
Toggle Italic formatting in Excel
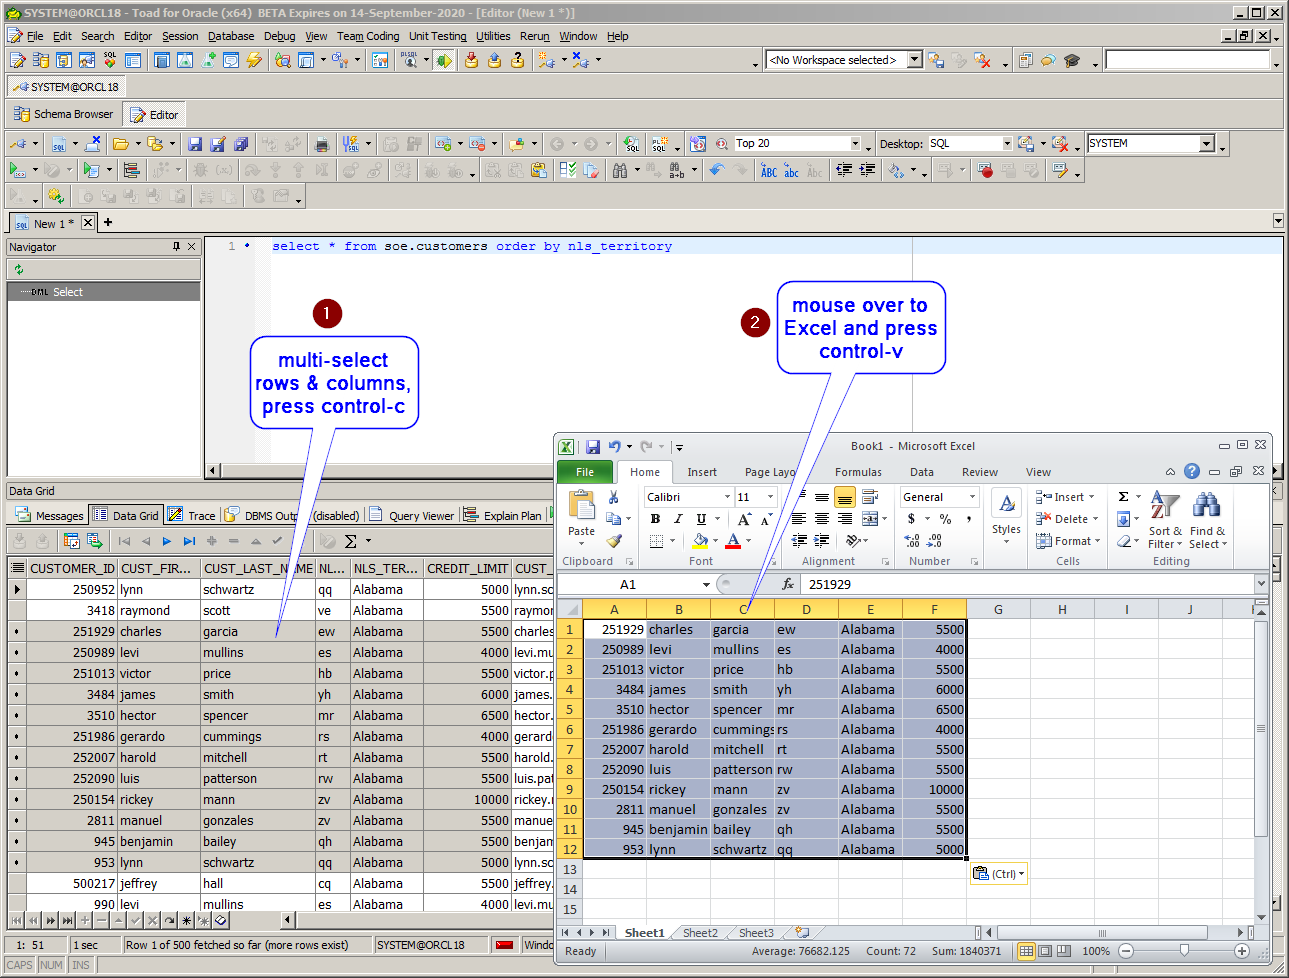(678, 519)
